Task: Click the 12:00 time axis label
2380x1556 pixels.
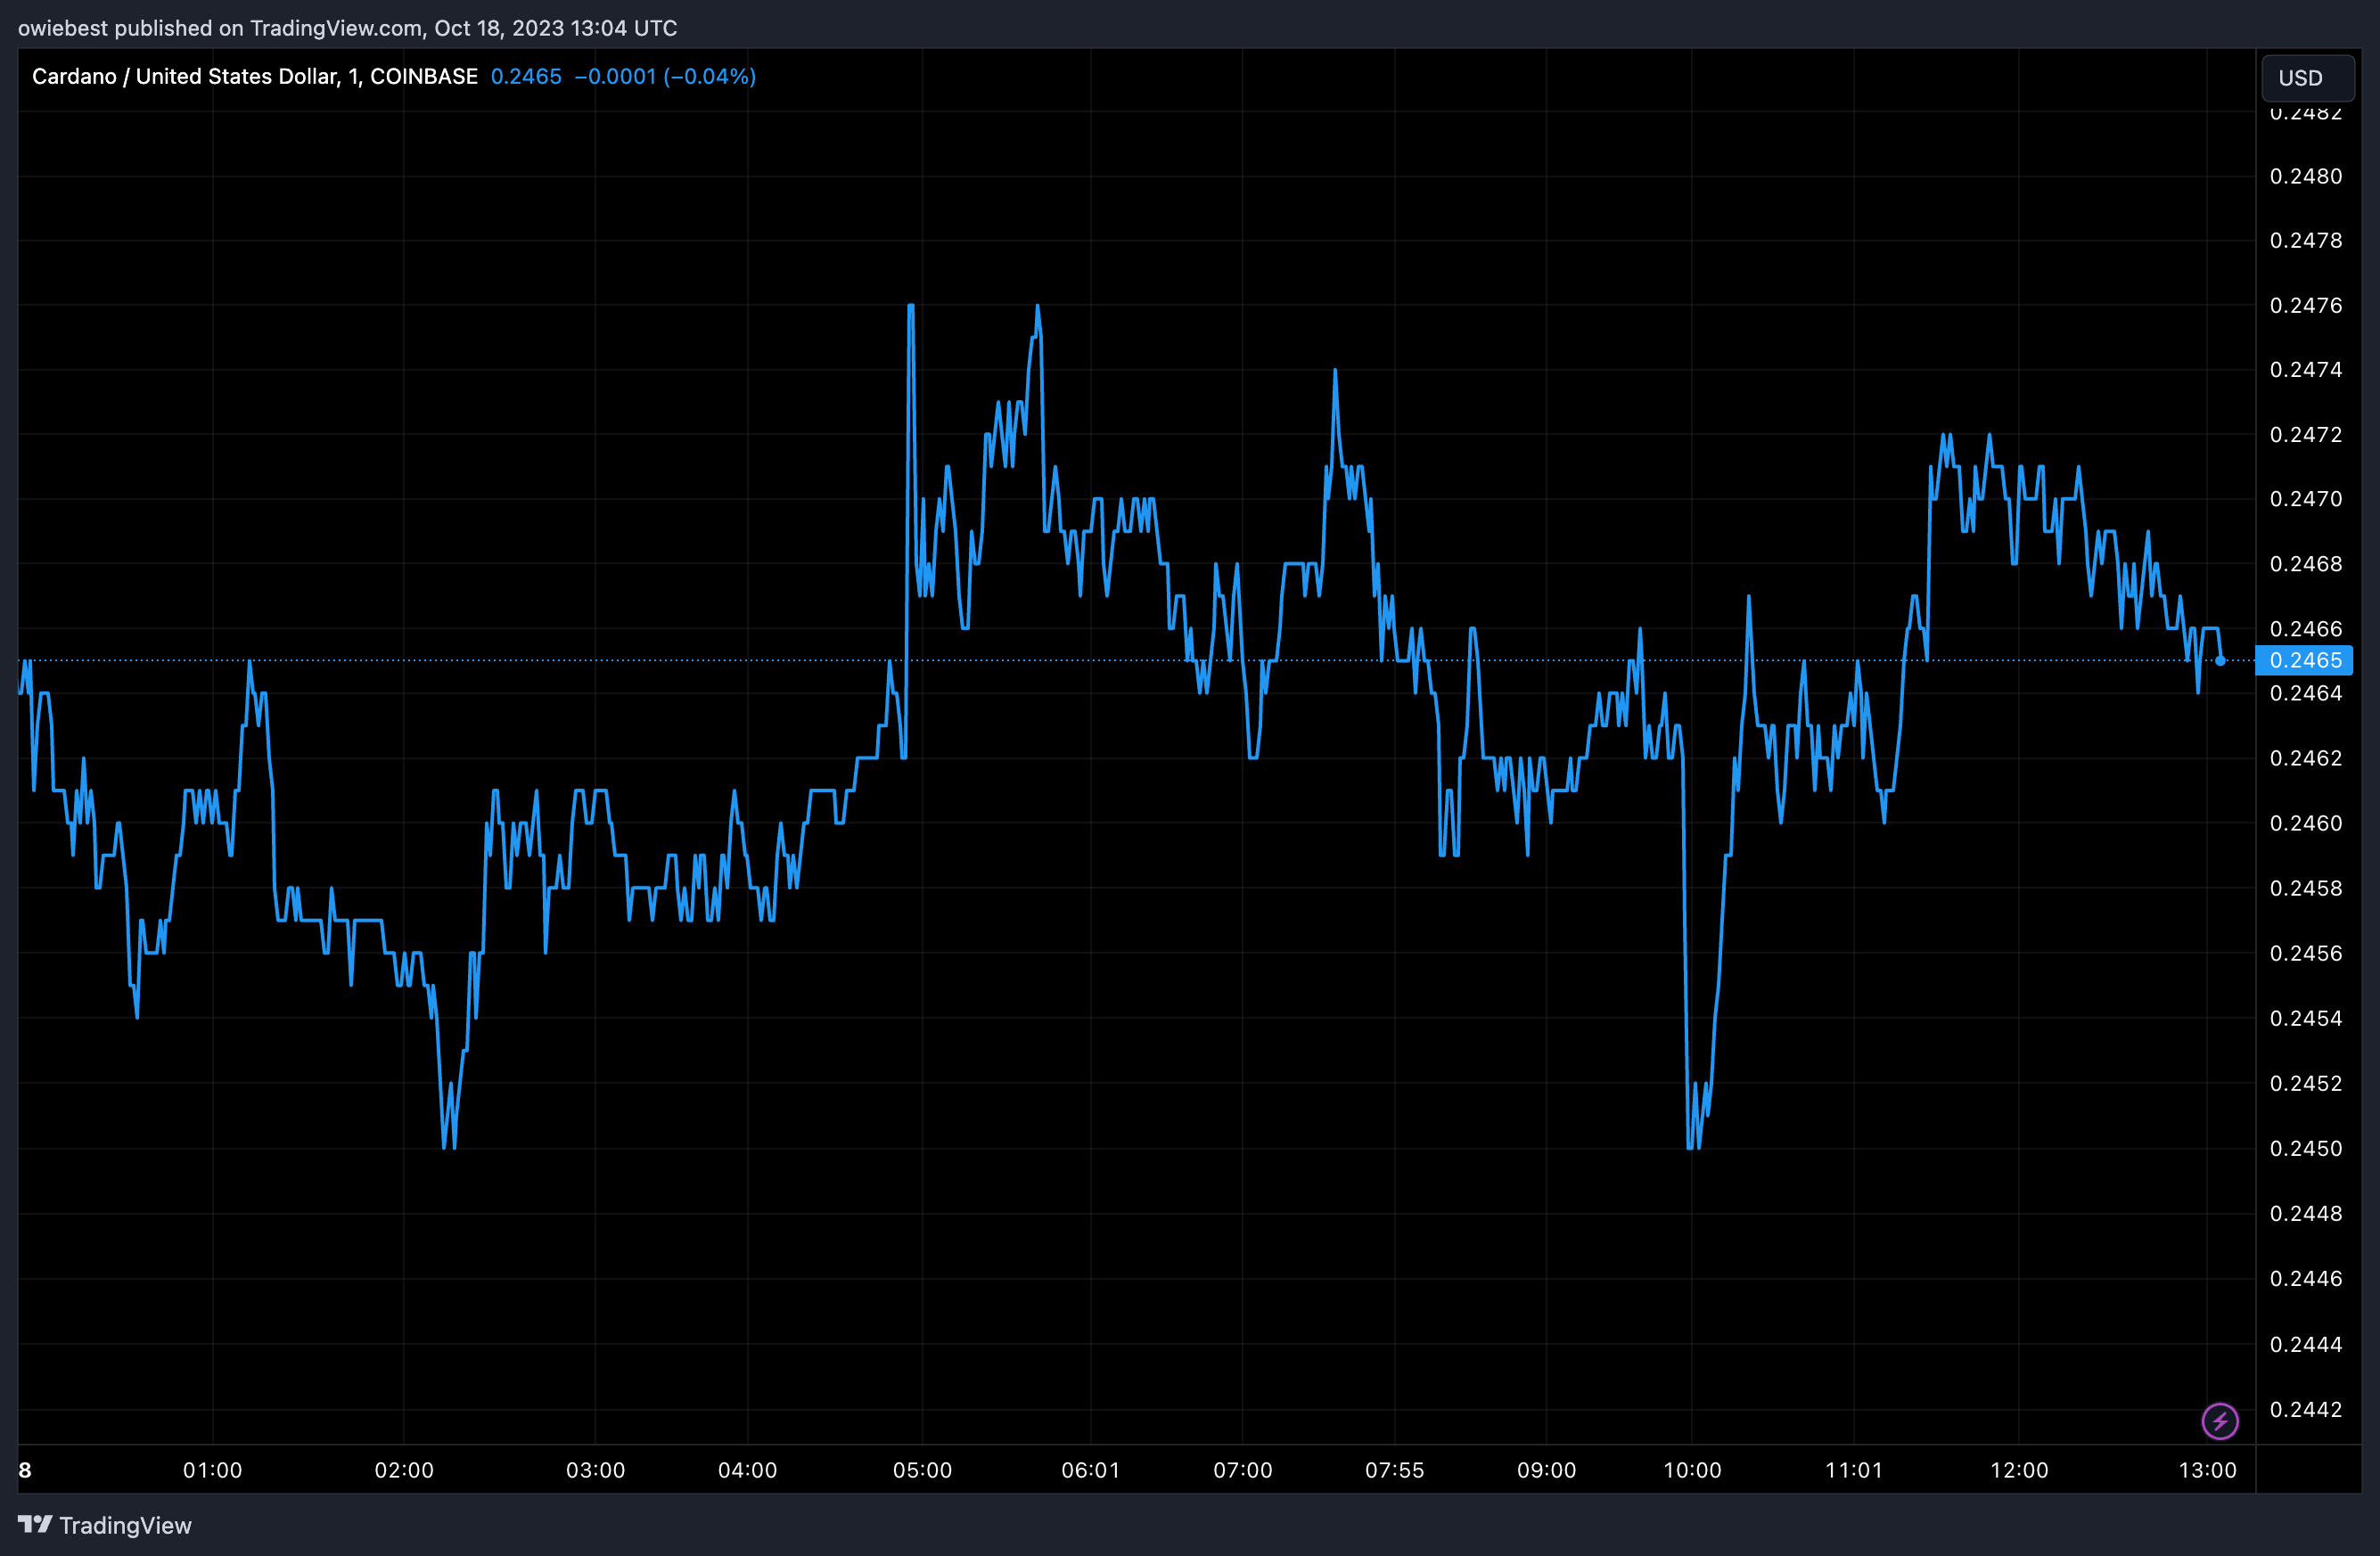Action: 2019,1470
